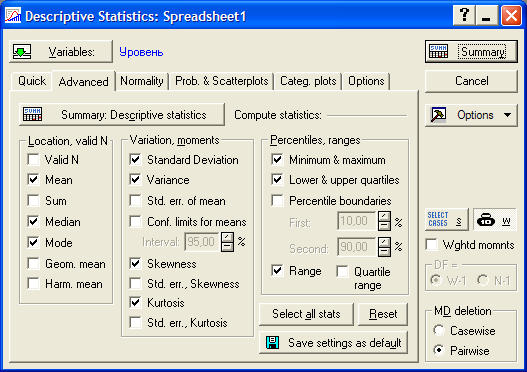This screenshot has height=372, width=527.
Task: Enable Std. err., Skewness checkbox
Action: tap(135, 283)
